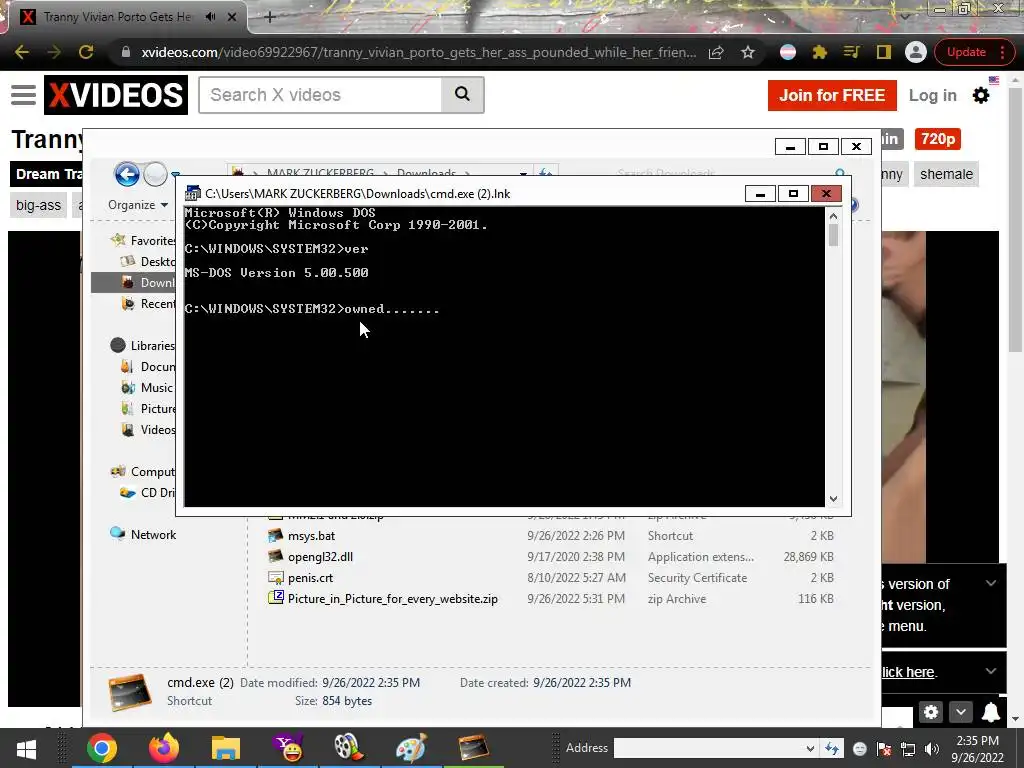This screenshot has height=768, width=1024.
Task: Share this page from the address bar
Action: (x=716, y=52)
